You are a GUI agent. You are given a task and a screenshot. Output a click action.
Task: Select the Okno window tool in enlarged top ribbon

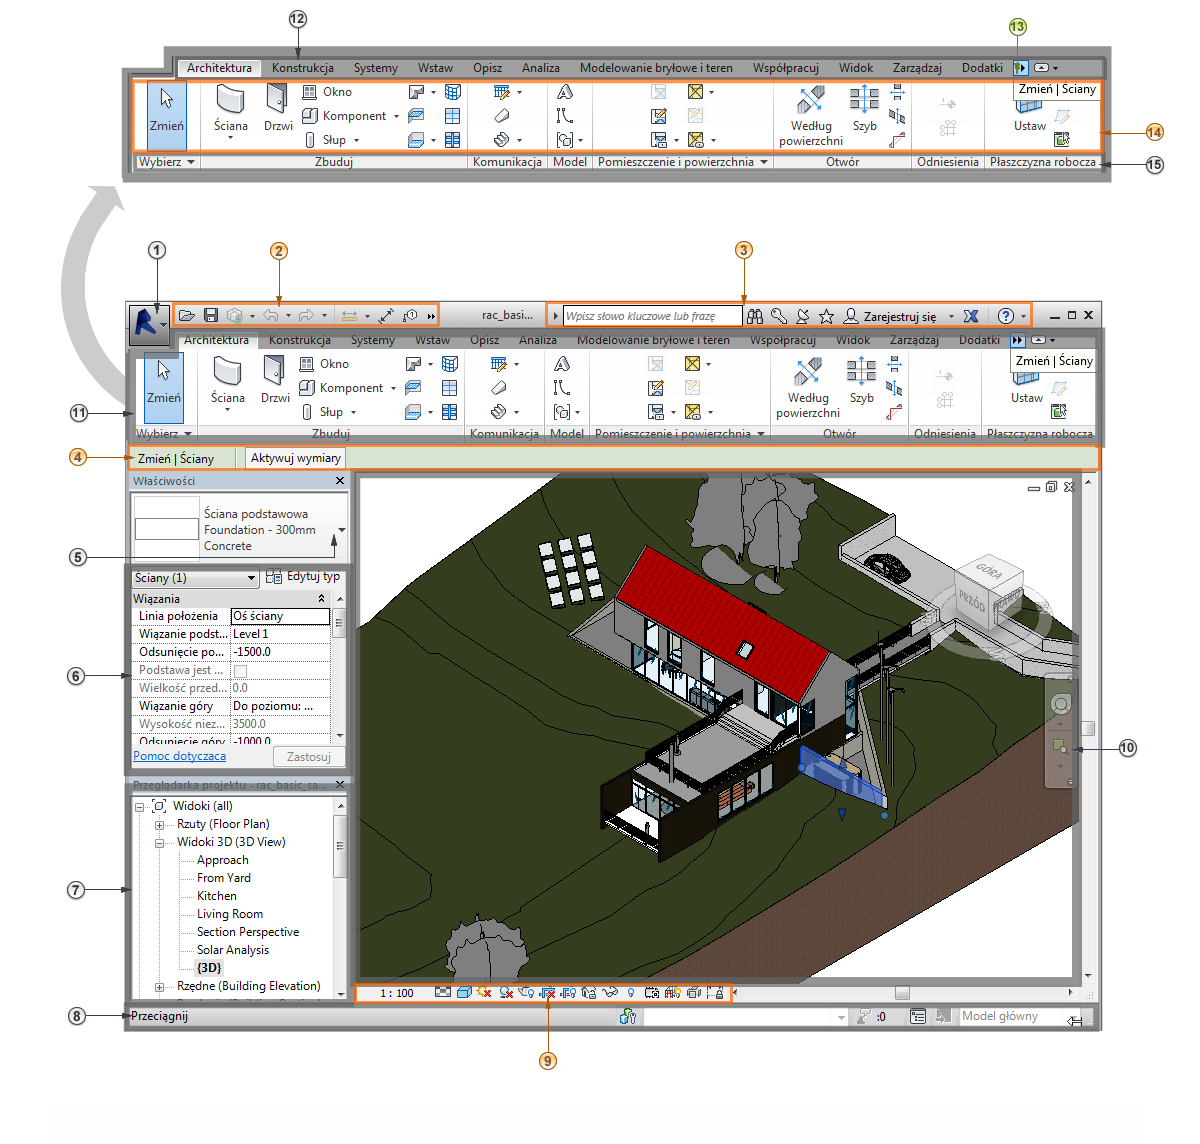(x=327, y=92)
